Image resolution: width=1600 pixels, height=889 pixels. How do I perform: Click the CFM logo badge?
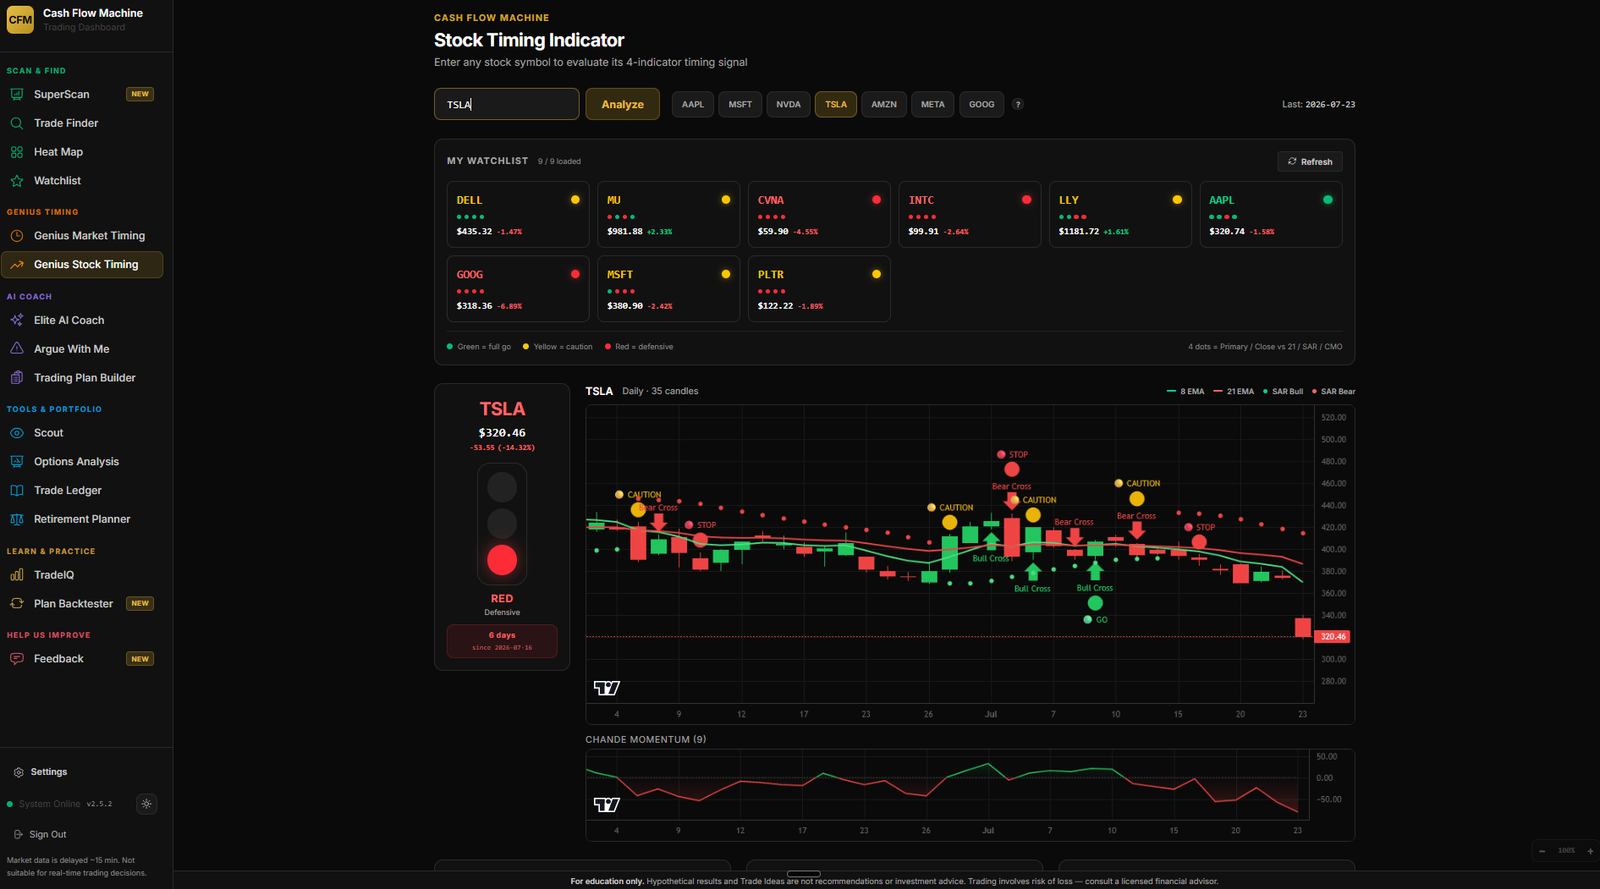tap(20, 20)
